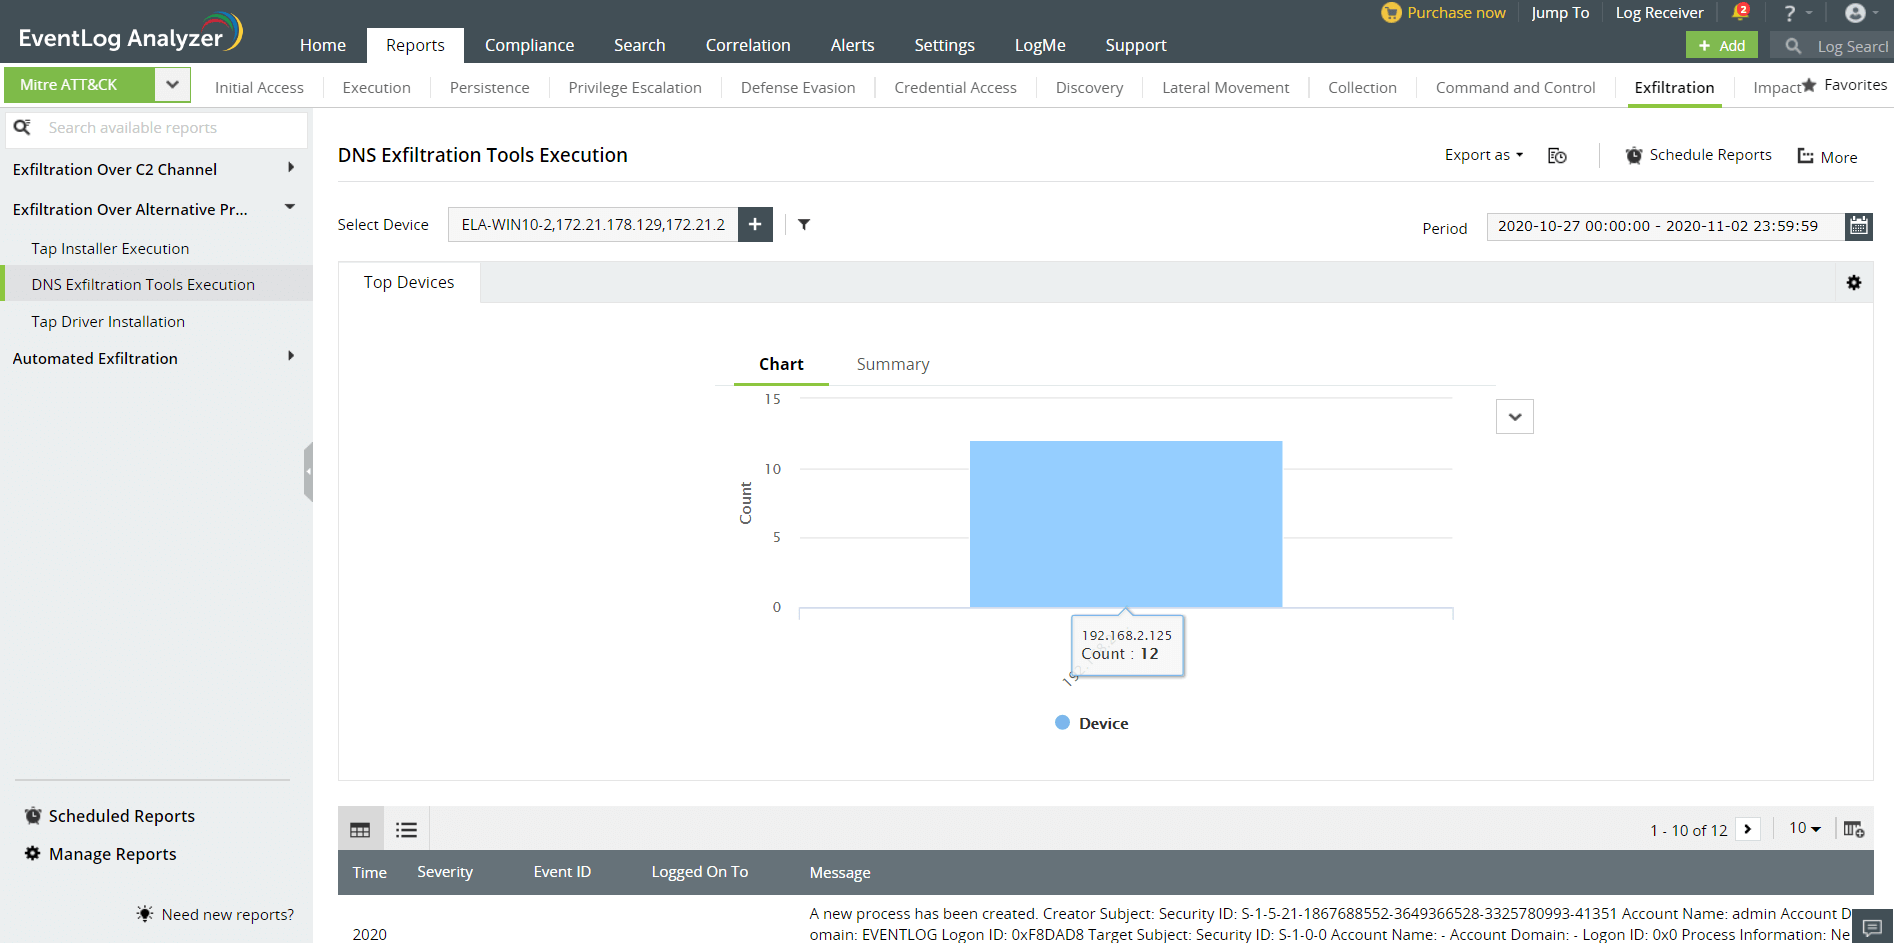Open Manage Reports link
The width and height of the screenshot is (1894, 943).
pos(101,854)
